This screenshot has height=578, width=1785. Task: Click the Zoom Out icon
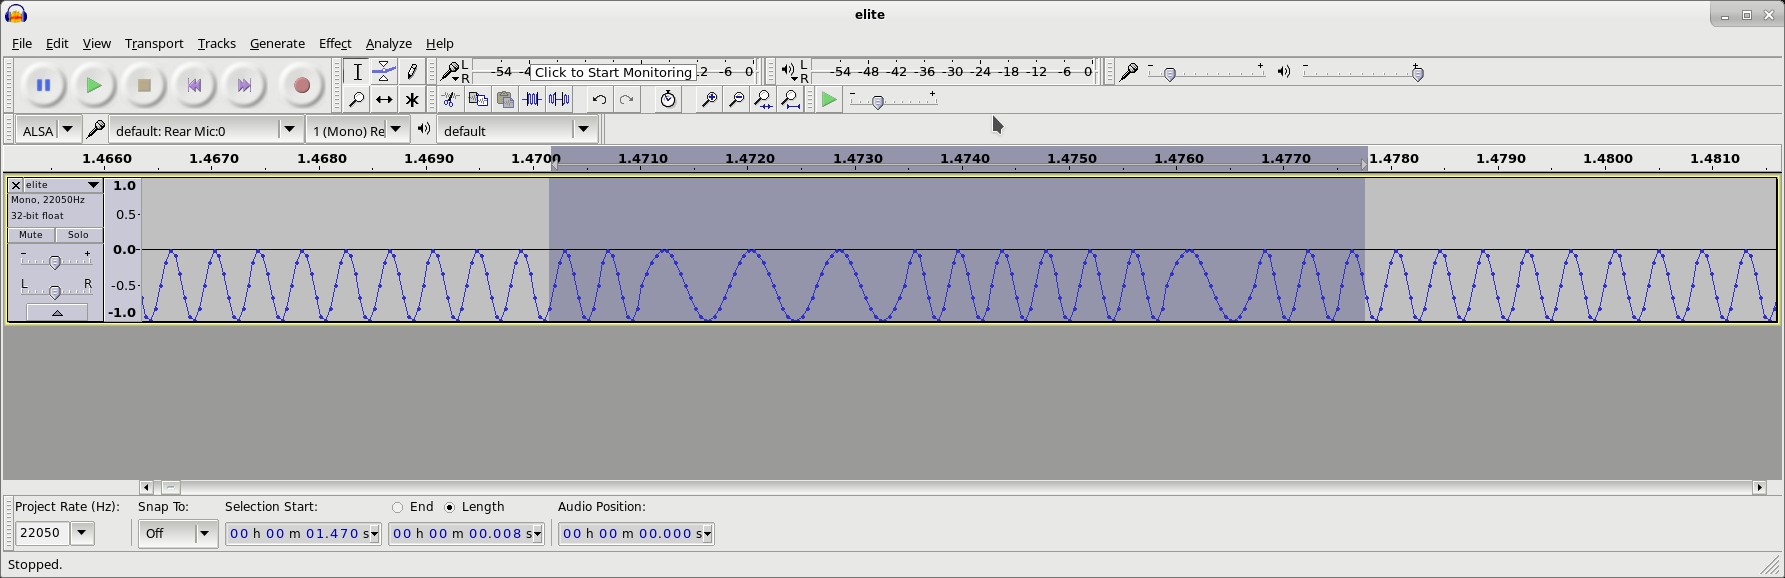(x=736, y=99)
